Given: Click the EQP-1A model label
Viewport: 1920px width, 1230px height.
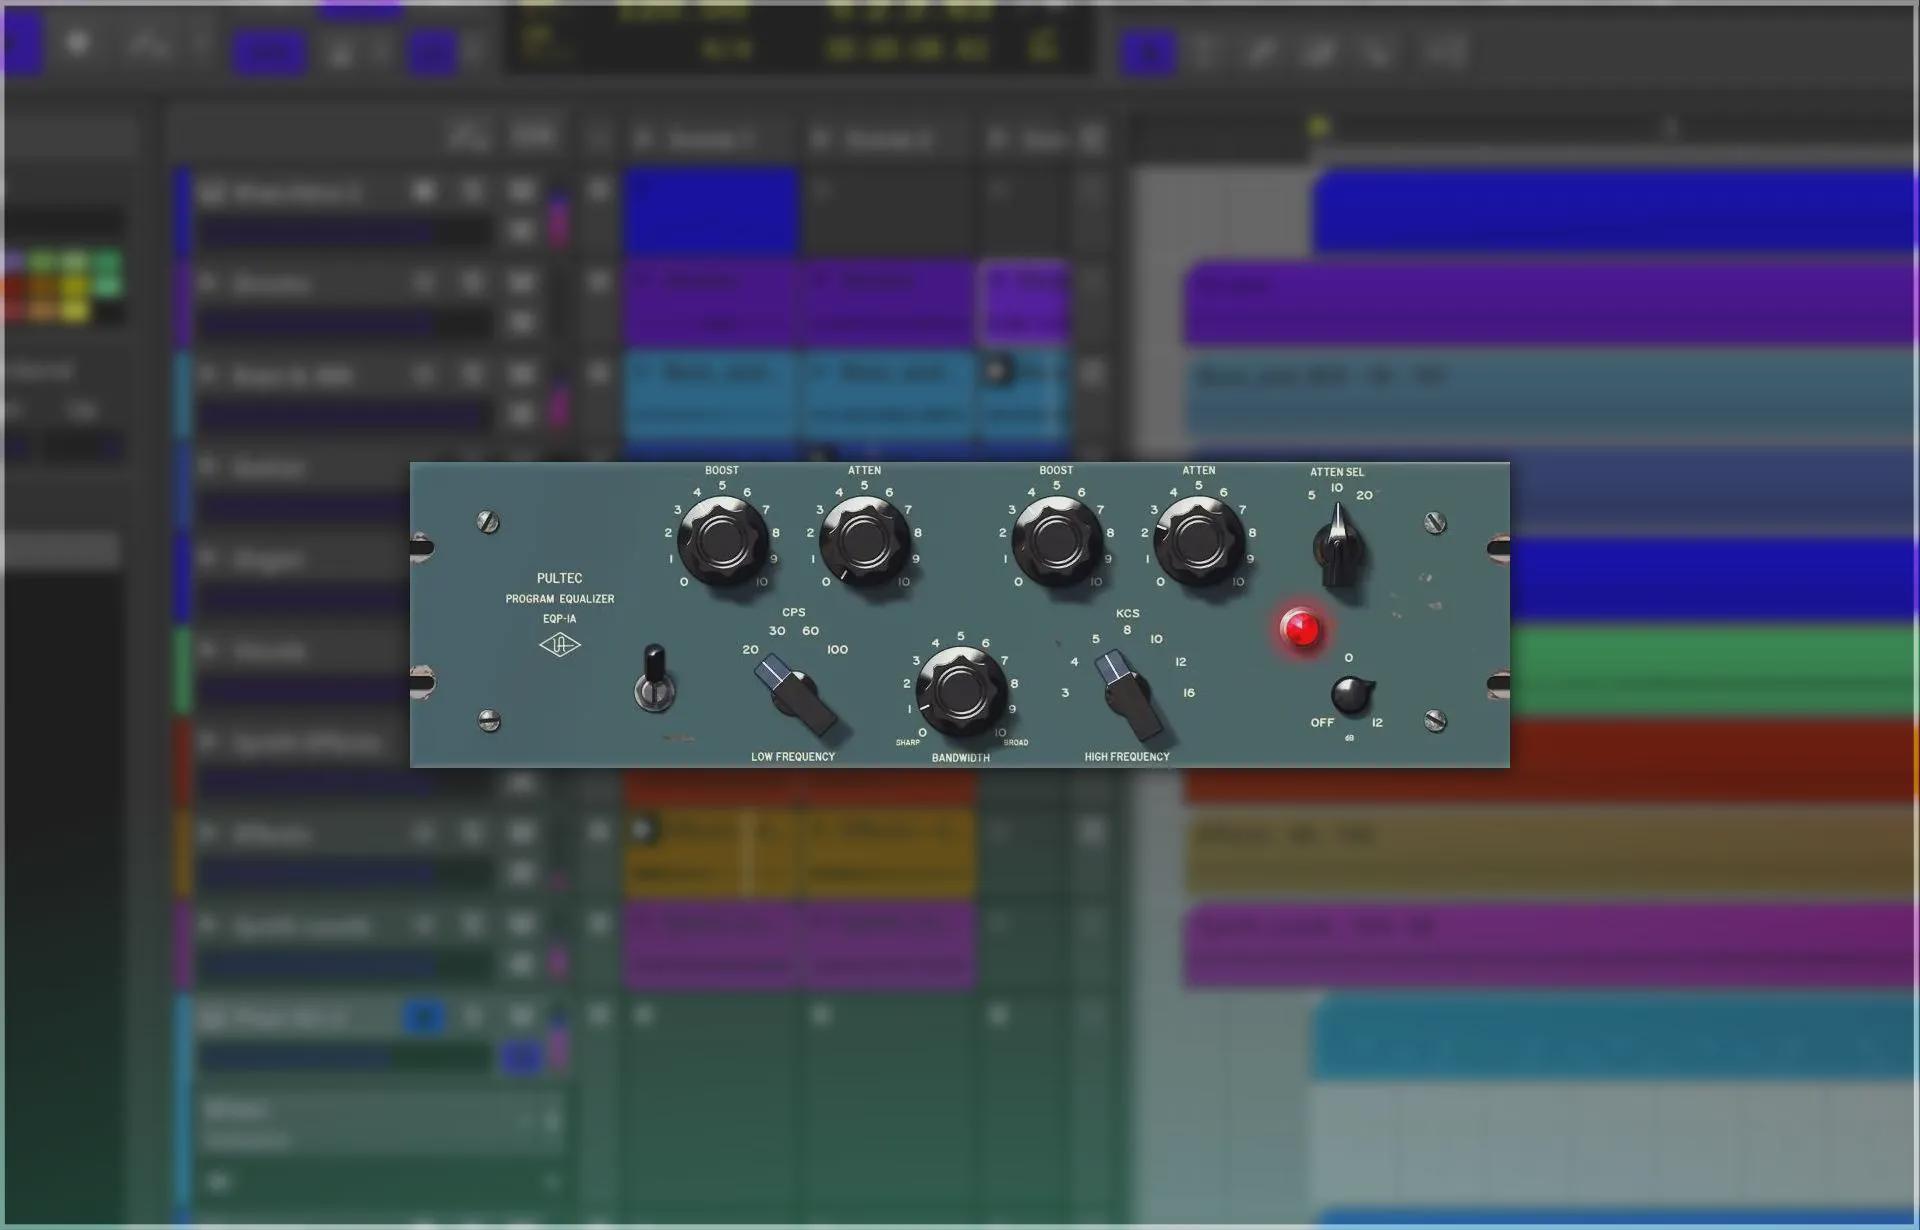Looking at the screenshot, I should (559, 618).
